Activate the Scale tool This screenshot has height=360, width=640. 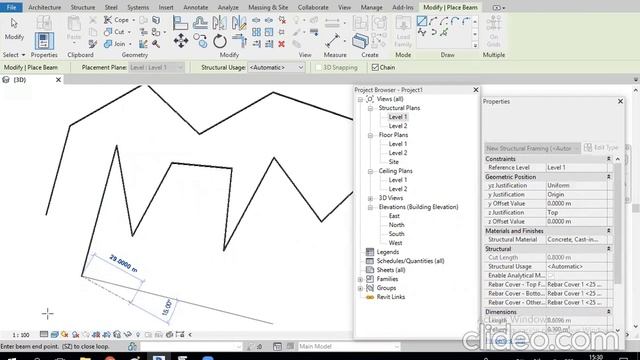(x=269, y=32)
